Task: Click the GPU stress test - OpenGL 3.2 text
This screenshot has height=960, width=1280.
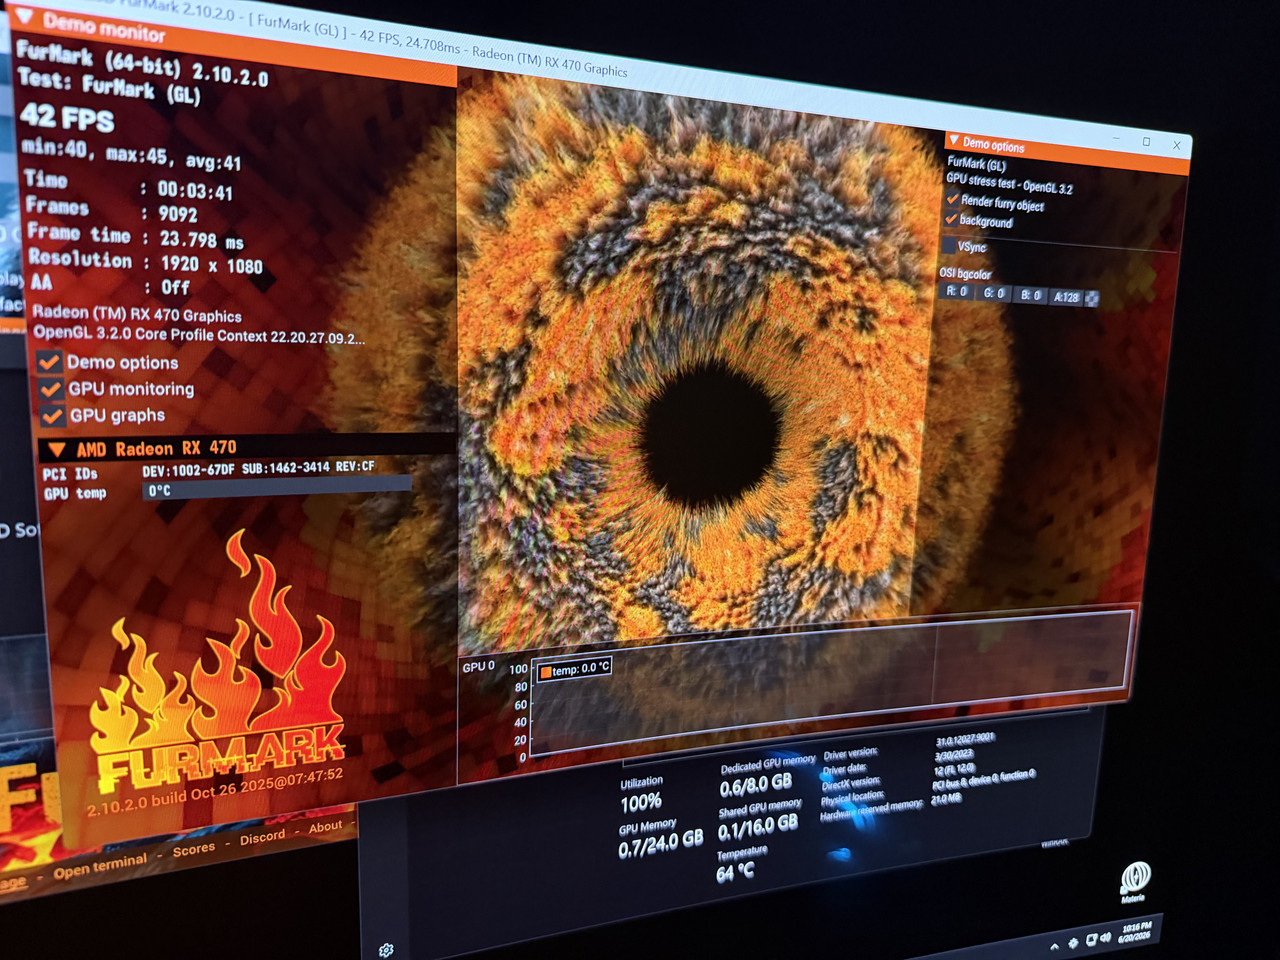Action: 1009,184
